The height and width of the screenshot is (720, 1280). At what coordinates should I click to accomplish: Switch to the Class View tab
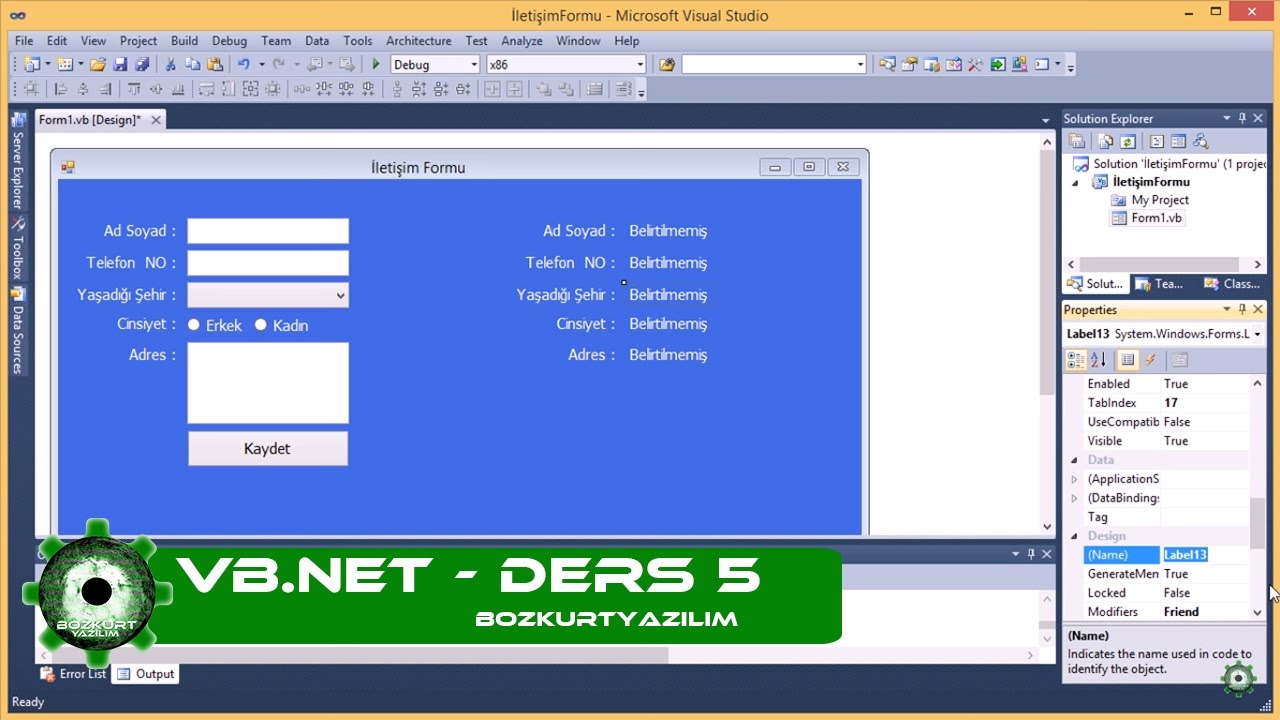(1232, 284)
